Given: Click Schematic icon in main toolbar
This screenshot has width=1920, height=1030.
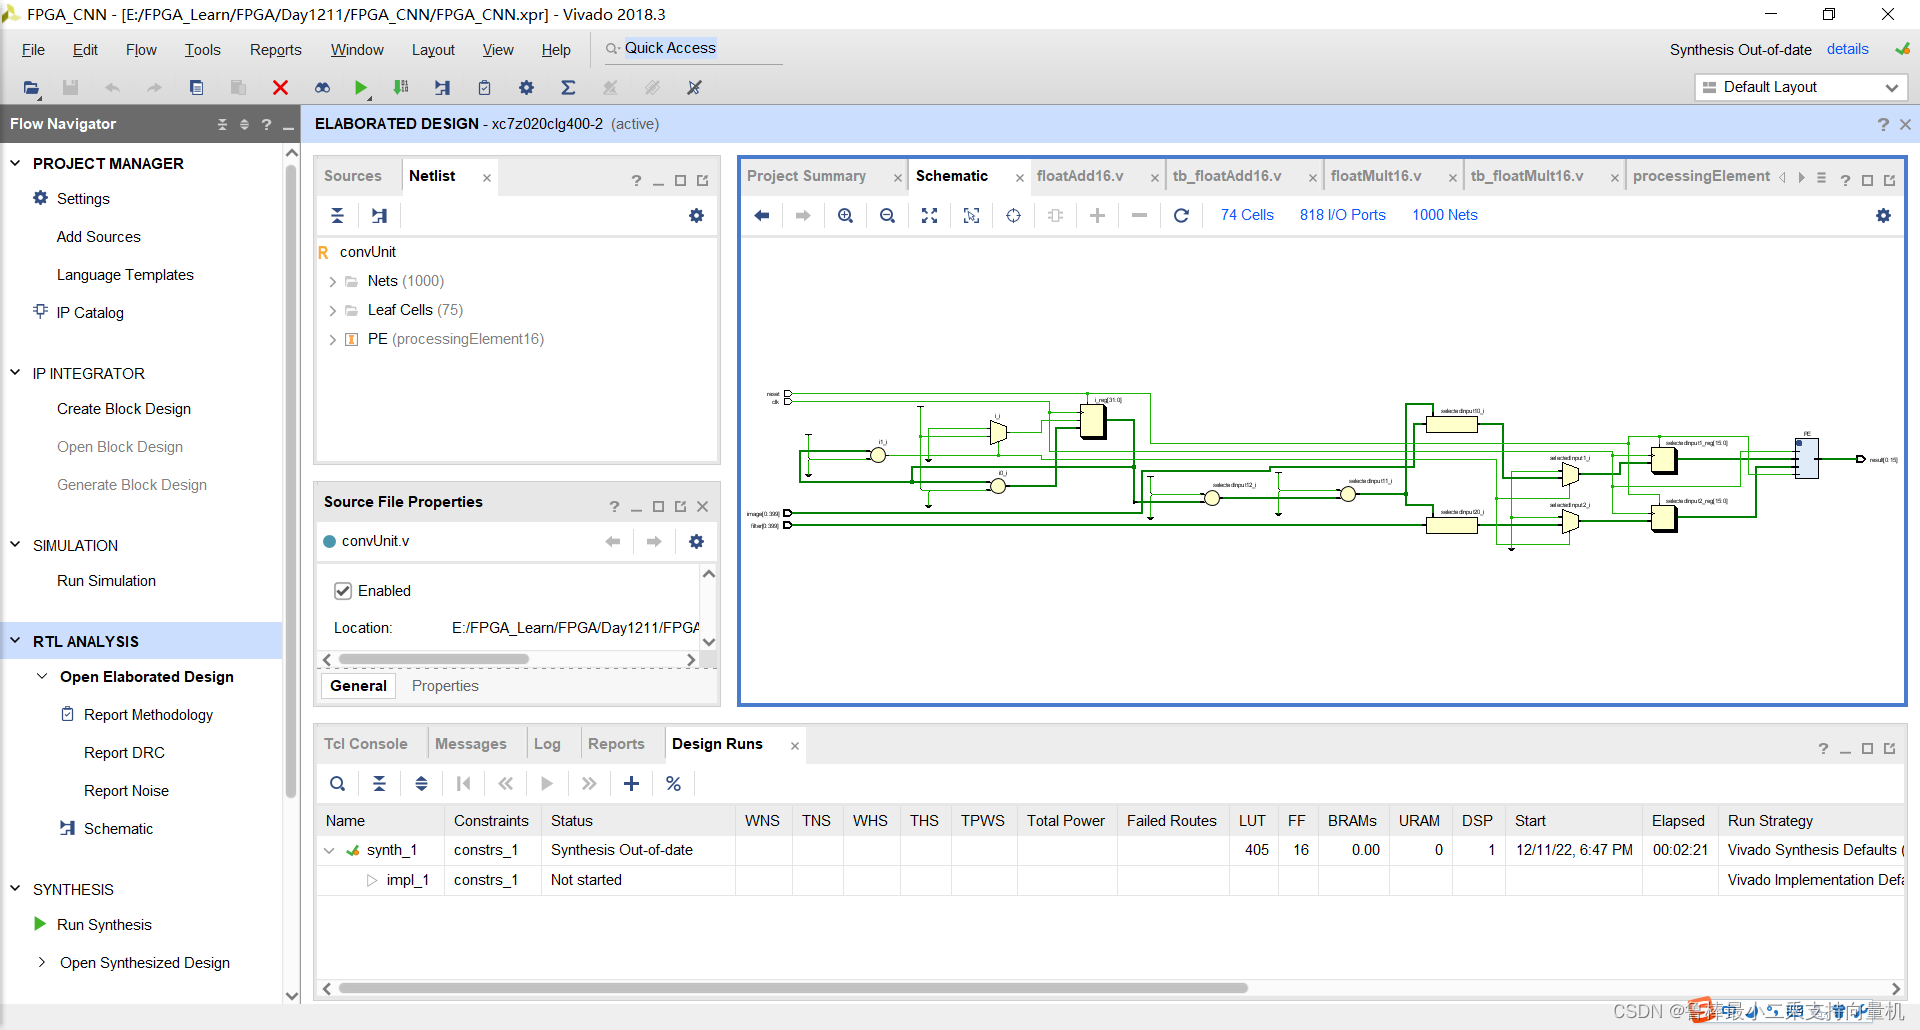Looking at the screenshot, I should click(x=442, y=88).
